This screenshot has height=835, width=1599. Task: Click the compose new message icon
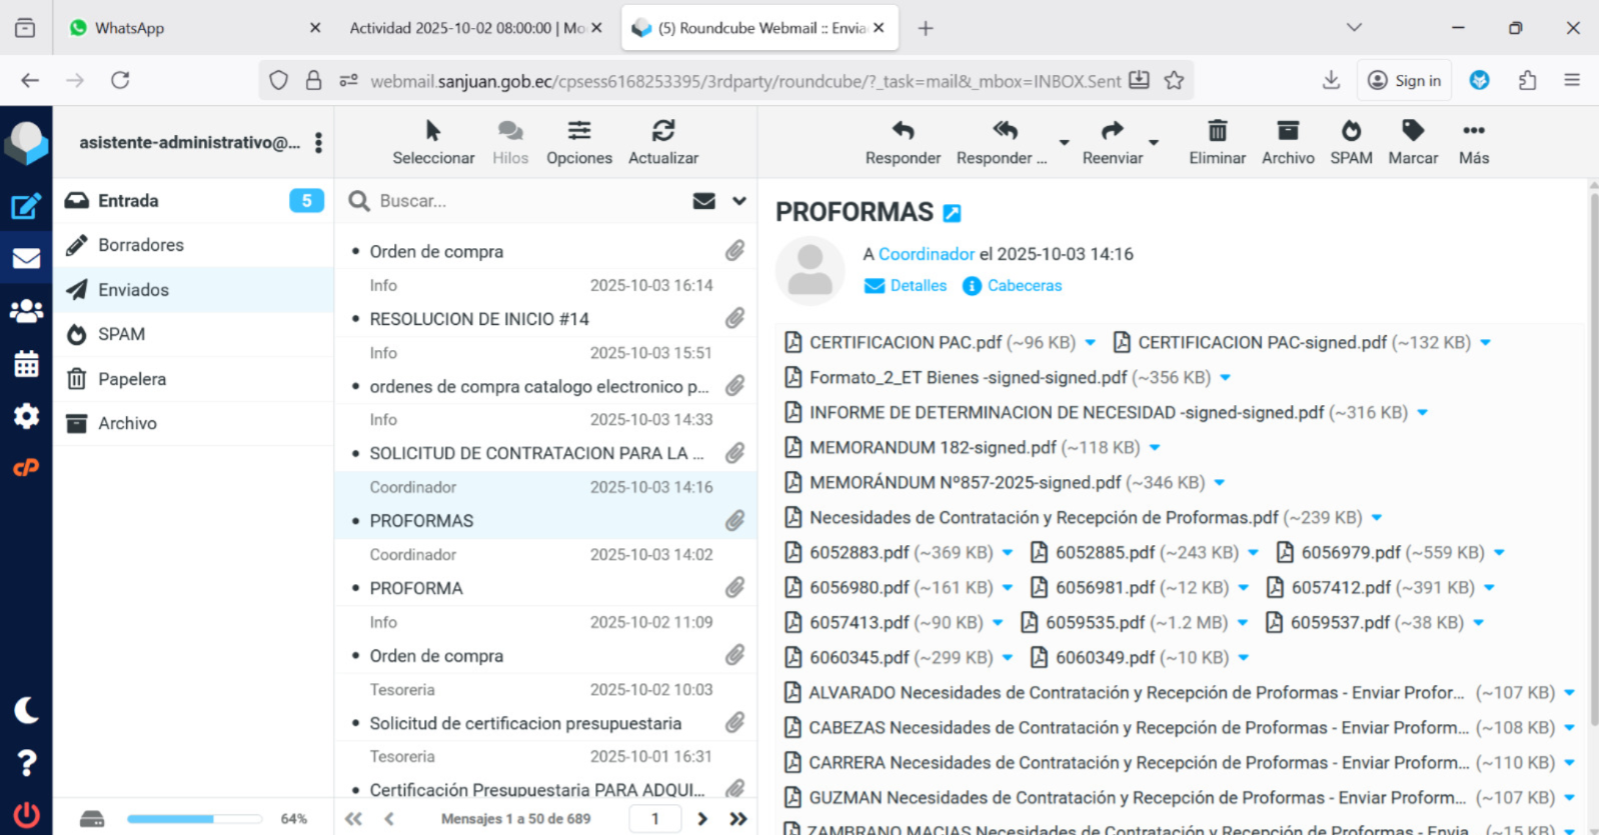coord(26,207)
